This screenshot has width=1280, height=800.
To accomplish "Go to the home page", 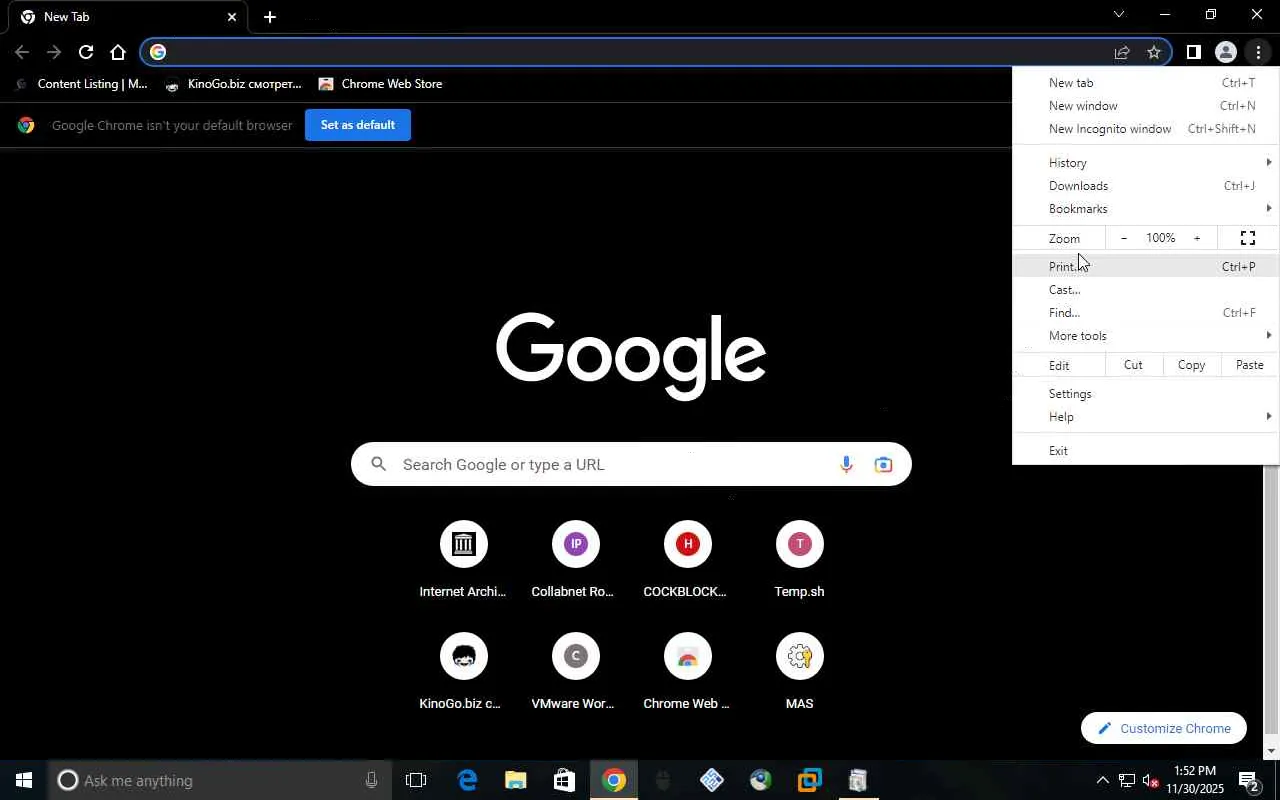I will 118,52.
